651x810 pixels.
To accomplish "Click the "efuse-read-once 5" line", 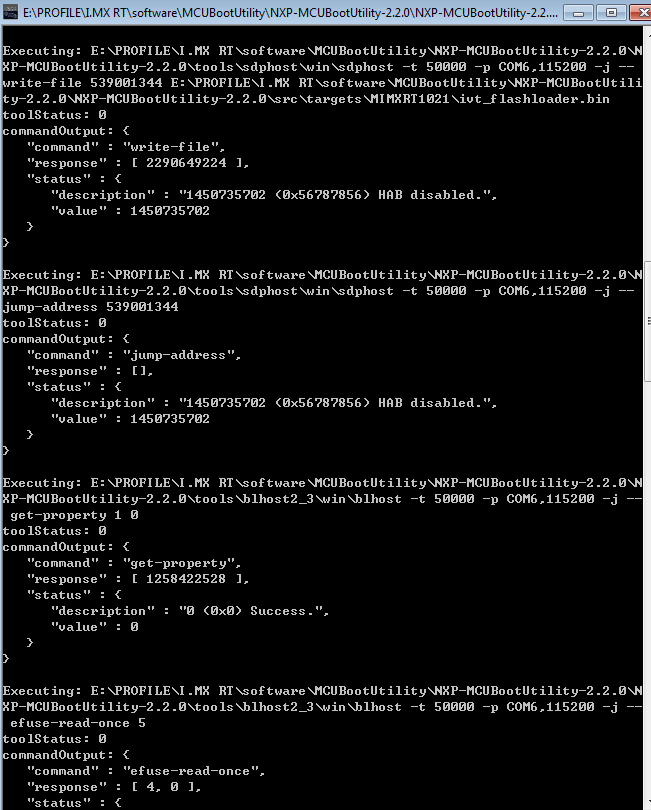I will 78,723.
